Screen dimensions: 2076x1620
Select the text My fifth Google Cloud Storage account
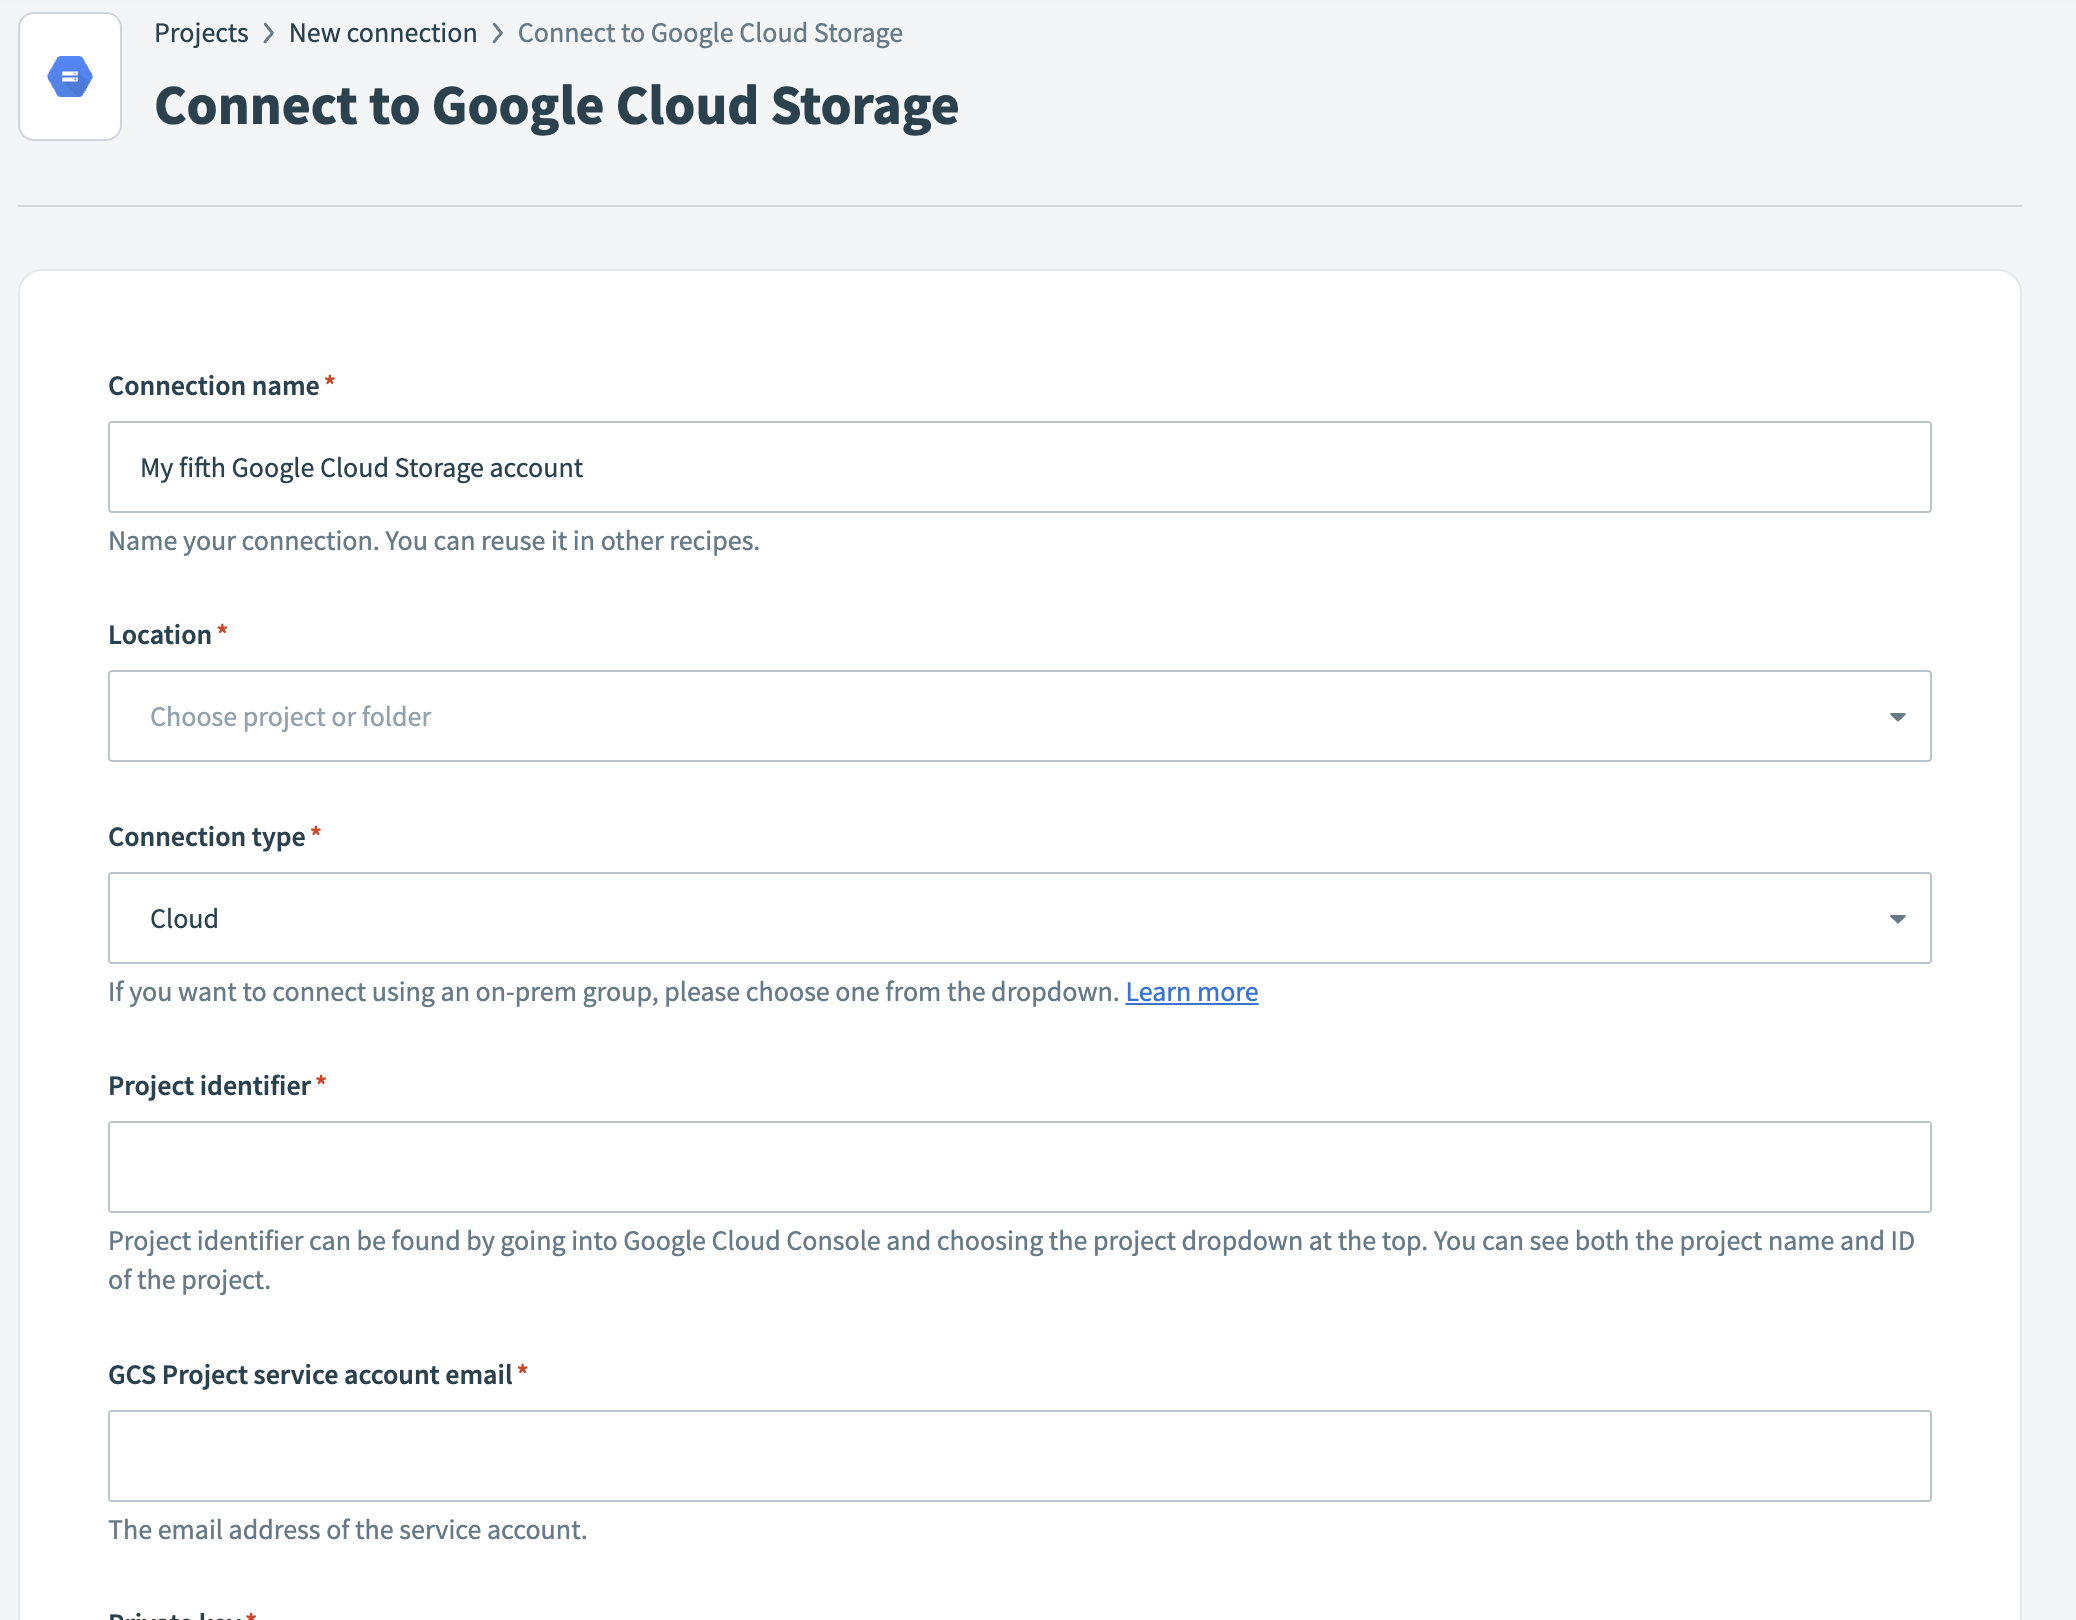click(x=360, y=466)
